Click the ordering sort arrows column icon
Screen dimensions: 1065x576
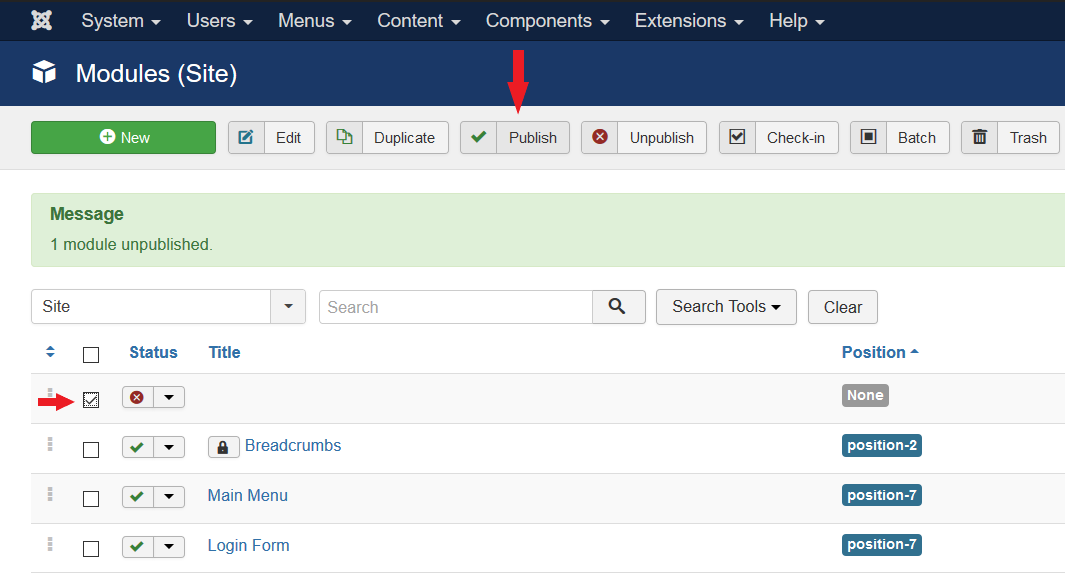pyautogui.click(x=51, y=352)
